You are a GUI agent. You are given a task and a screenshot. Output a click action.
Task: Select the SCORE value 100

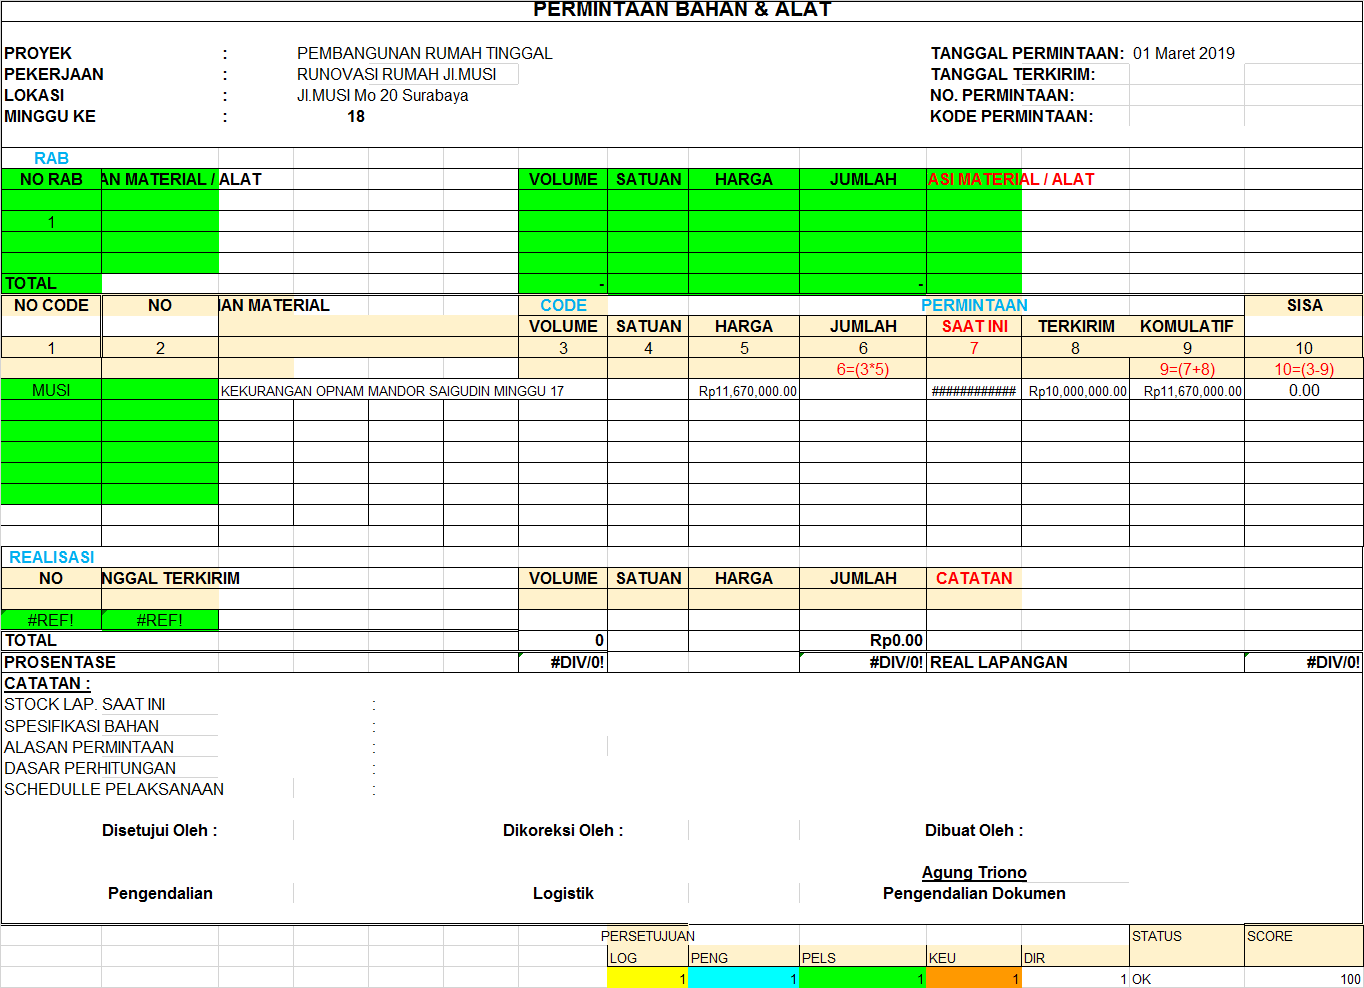(x=1350, y=979)
